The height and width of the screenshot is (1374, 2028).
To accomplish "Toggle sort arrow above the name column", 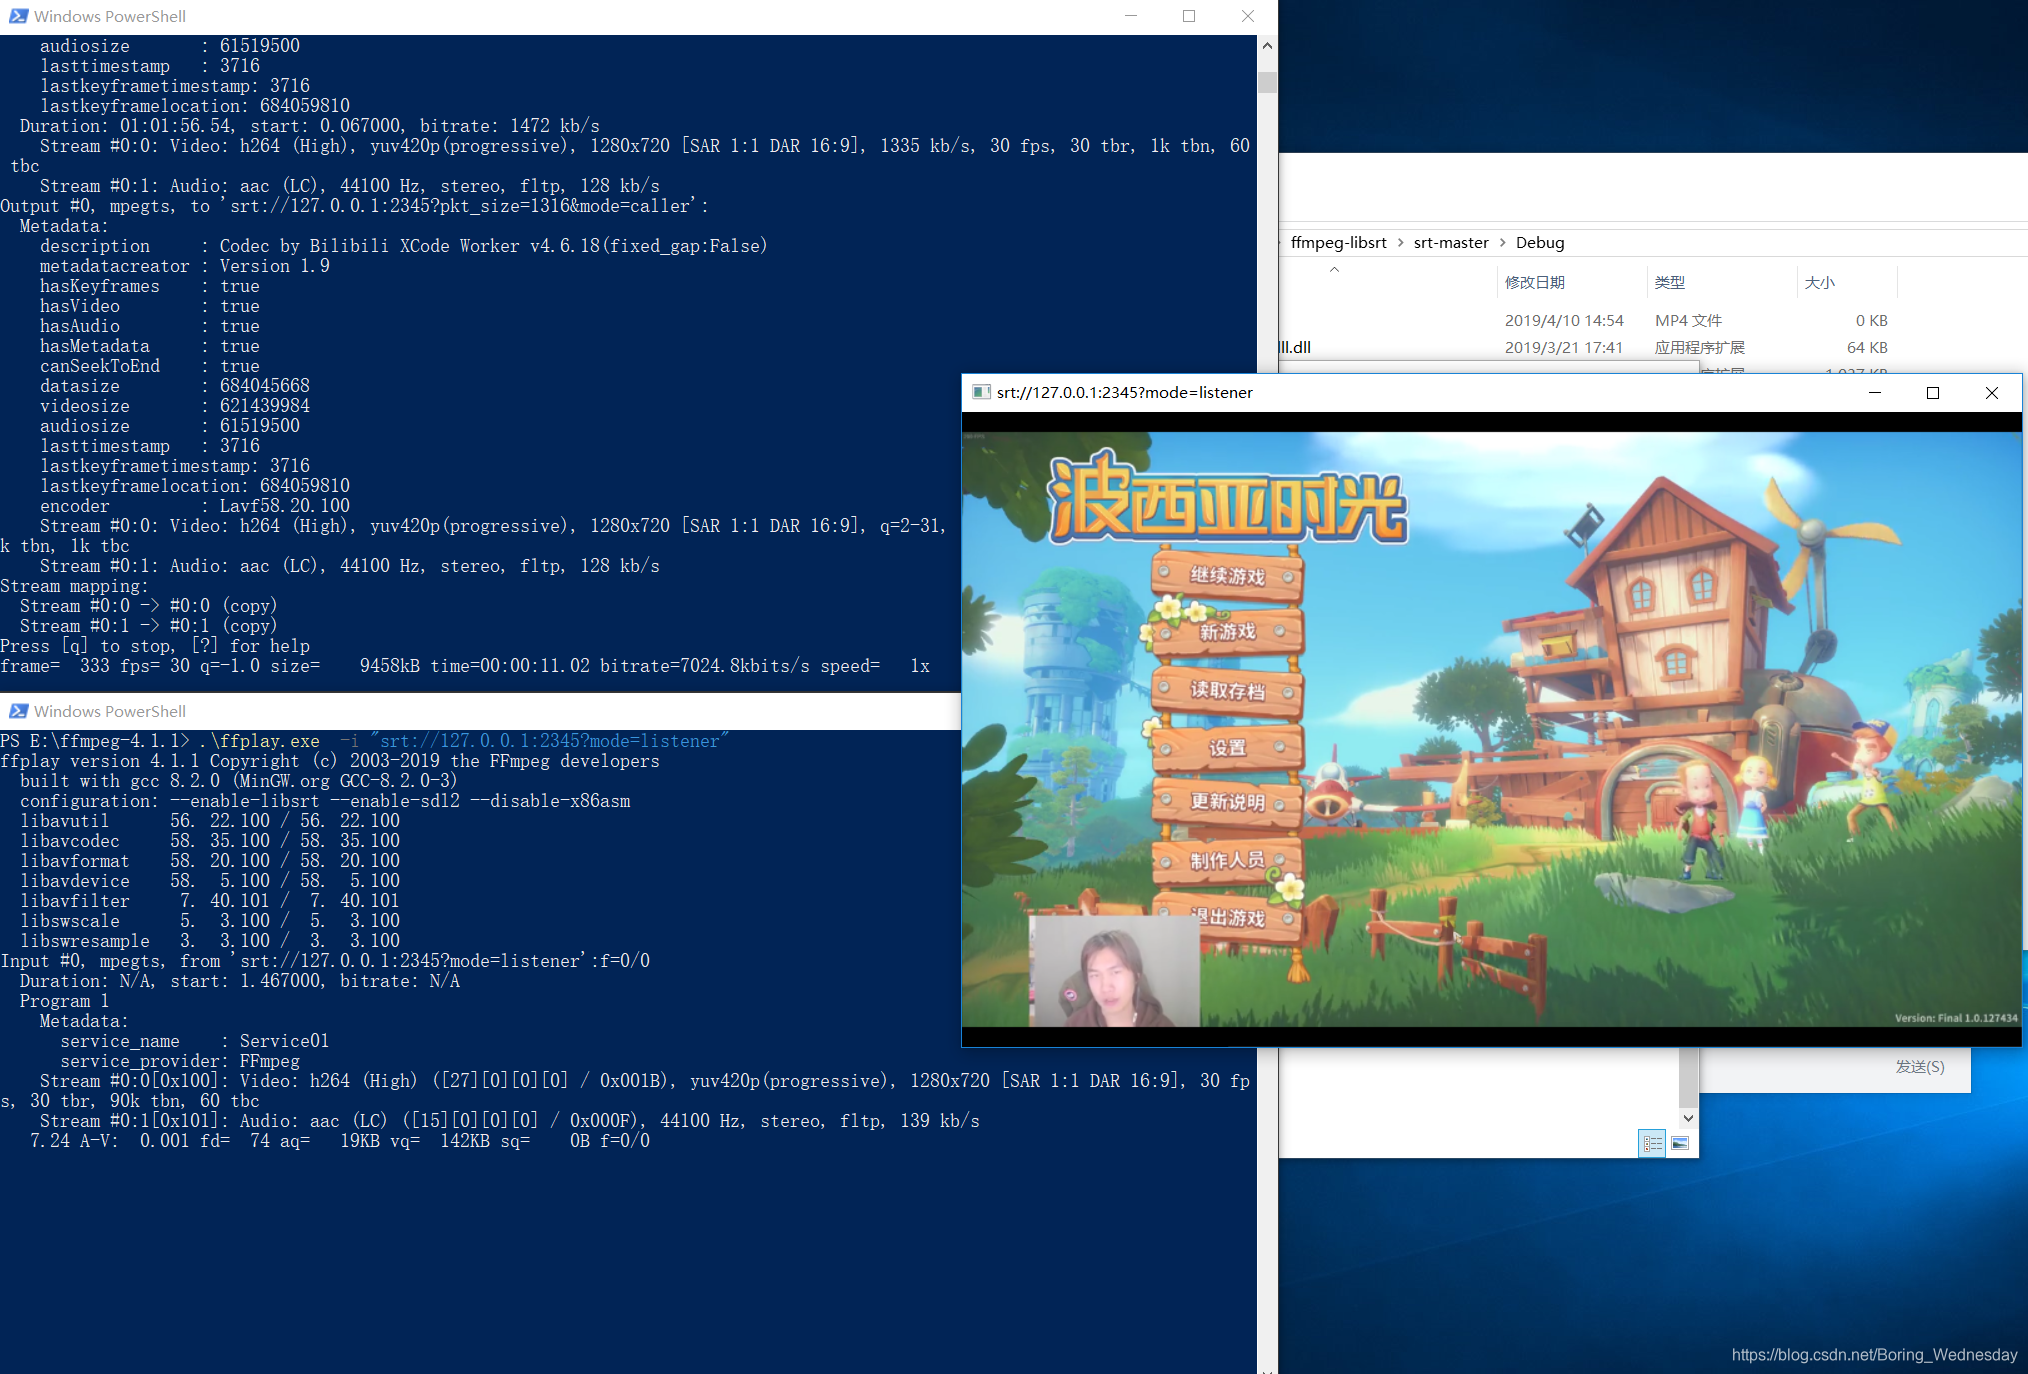I will point(1334,269).
